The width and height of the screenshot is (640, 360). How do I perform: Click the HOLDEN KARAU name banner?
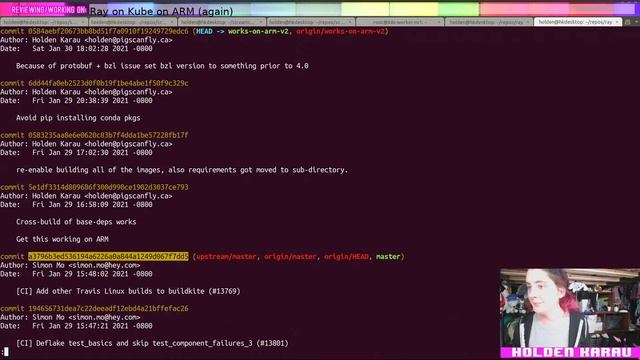570,352
